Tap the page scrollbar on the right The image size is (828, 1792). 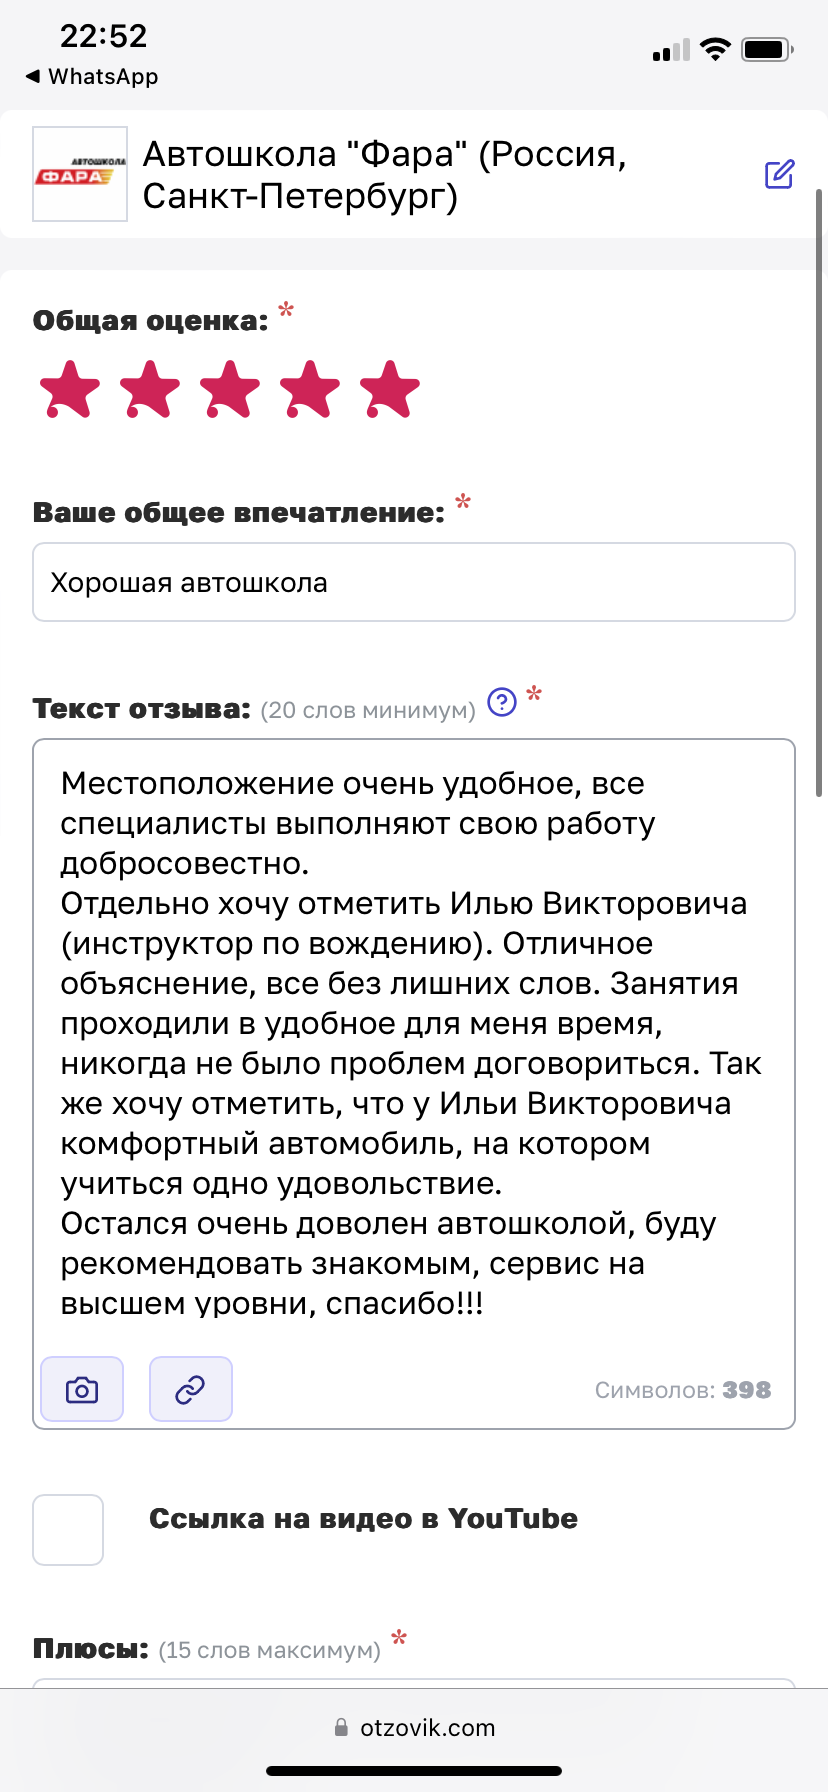(821, 490)
